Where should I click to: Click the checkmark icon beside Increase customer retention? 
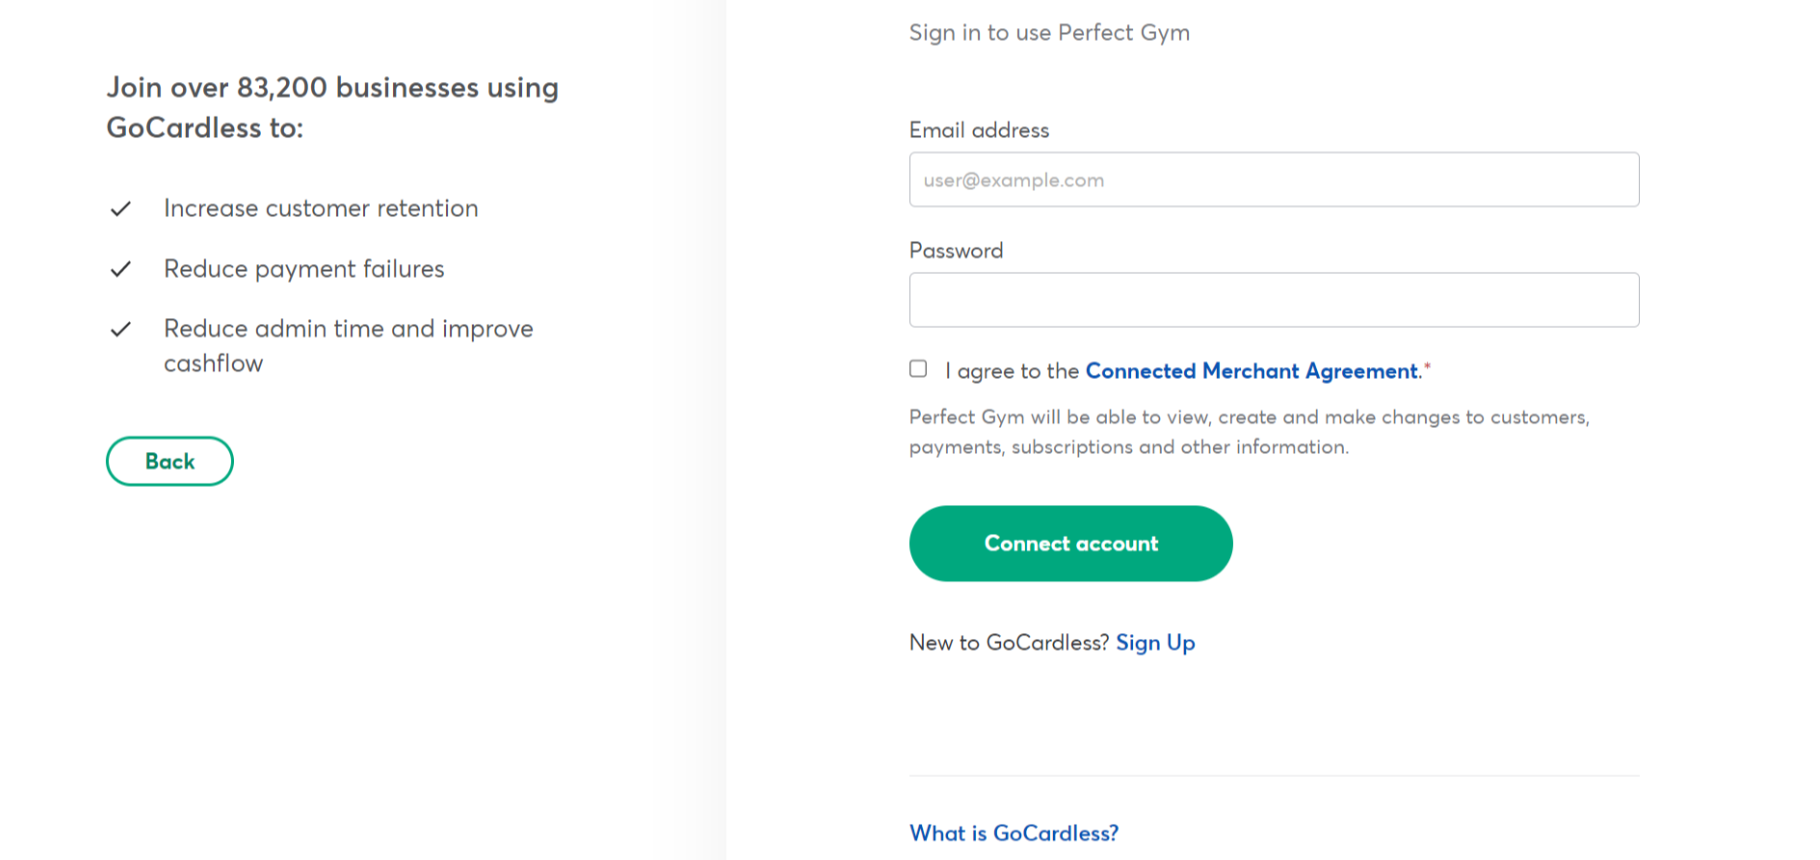(x=121, y=209)
